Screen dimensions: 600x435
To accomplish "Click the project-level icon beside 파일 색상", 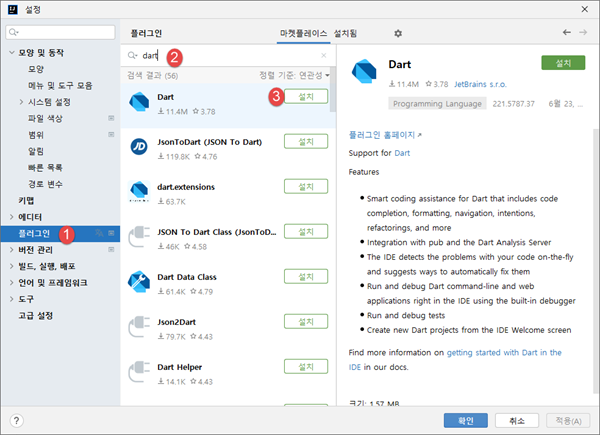I will (x=111, y=118).
